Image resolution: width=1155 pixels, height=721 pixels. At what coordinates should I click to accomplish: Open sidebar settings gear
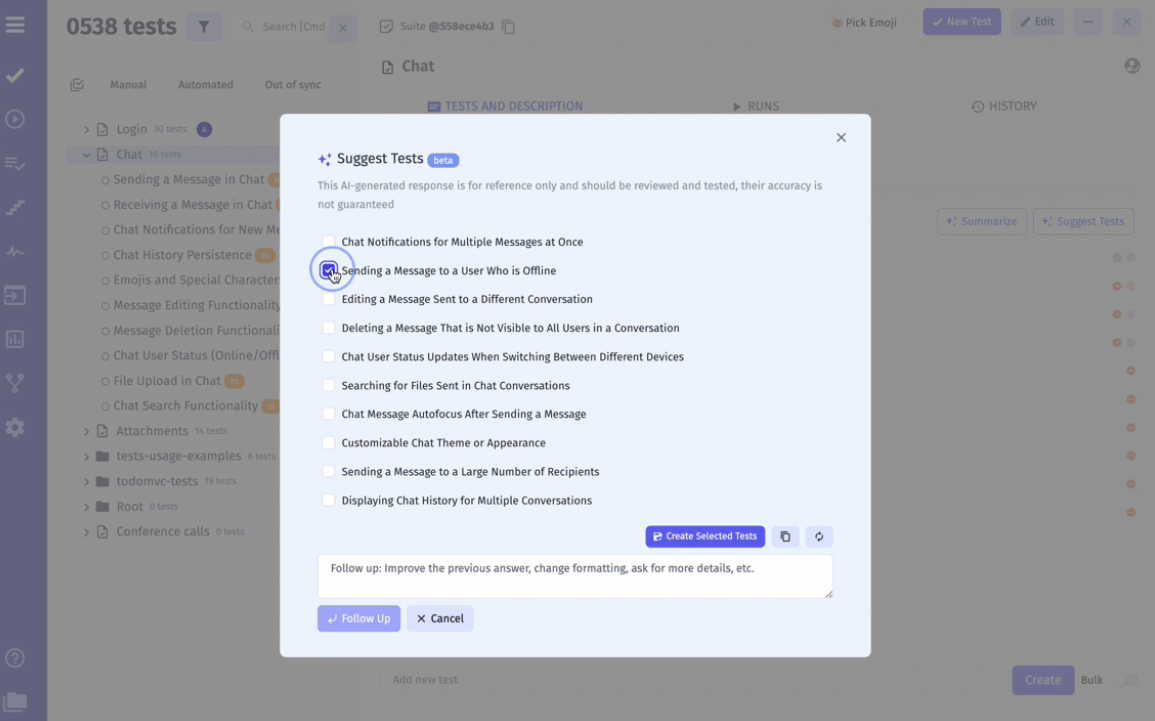15,427
